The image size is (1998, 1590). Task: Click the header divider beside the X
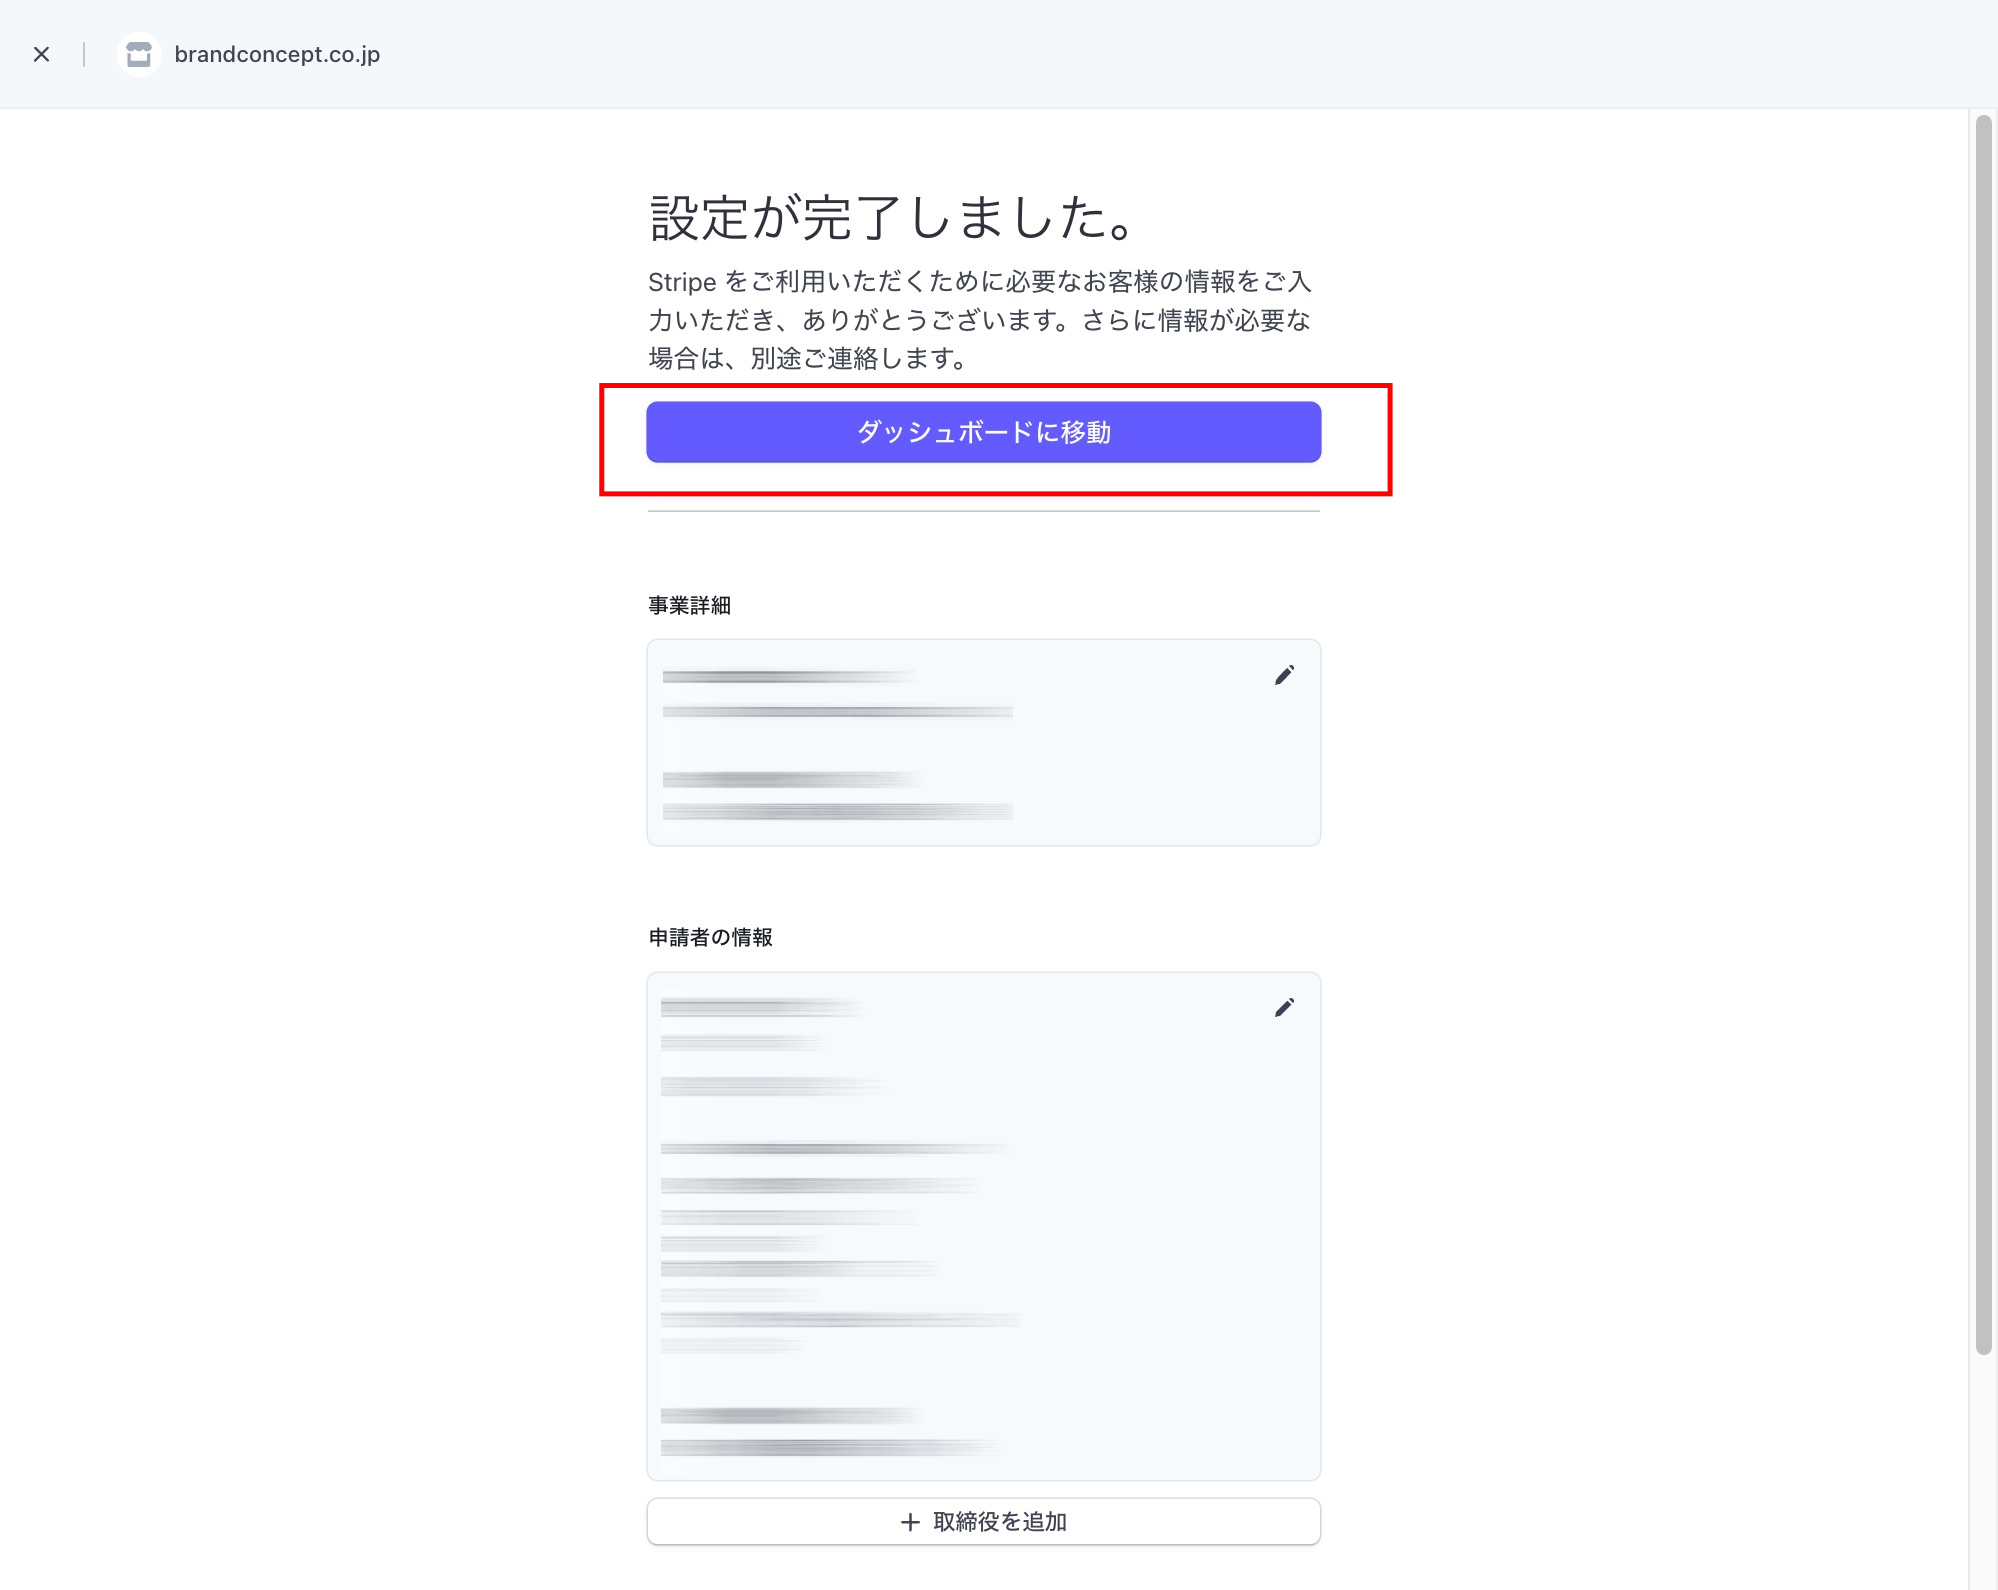click(84, 54)
